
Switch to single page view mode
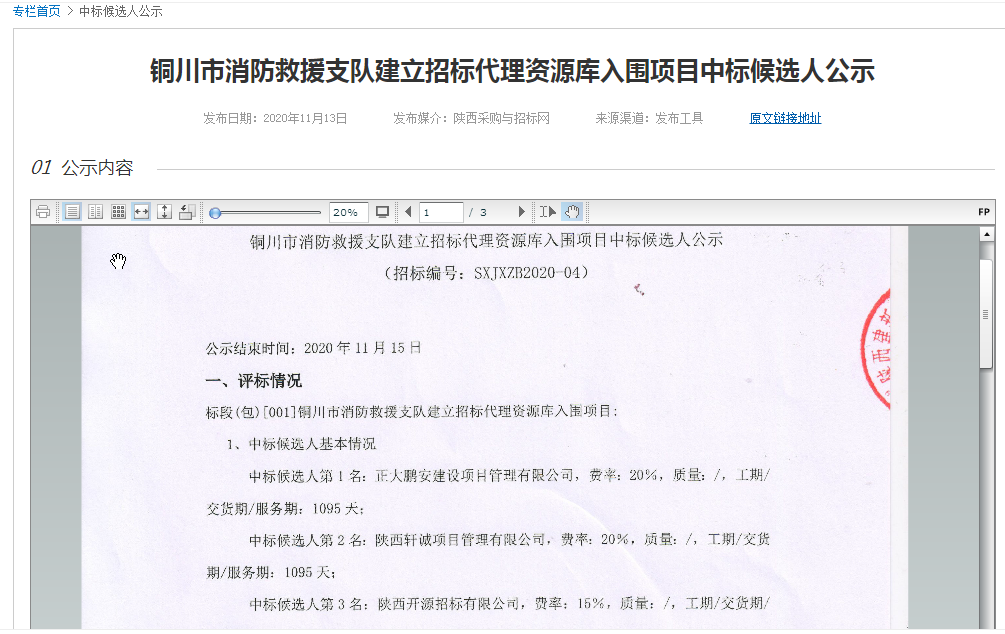[x=72, y=212]
